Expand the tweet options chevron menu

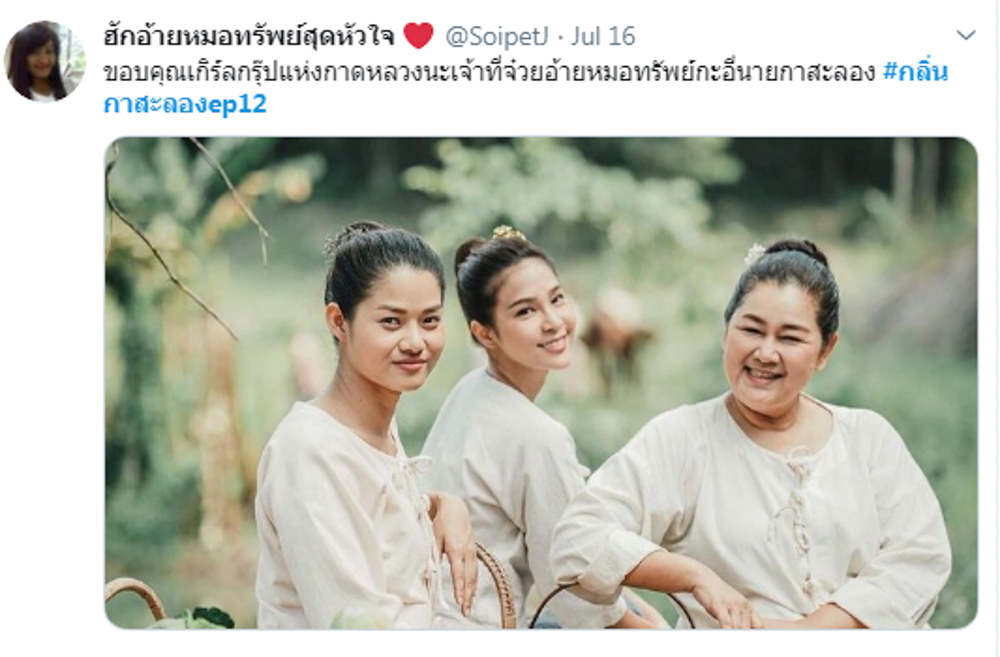tap(966, 35)
